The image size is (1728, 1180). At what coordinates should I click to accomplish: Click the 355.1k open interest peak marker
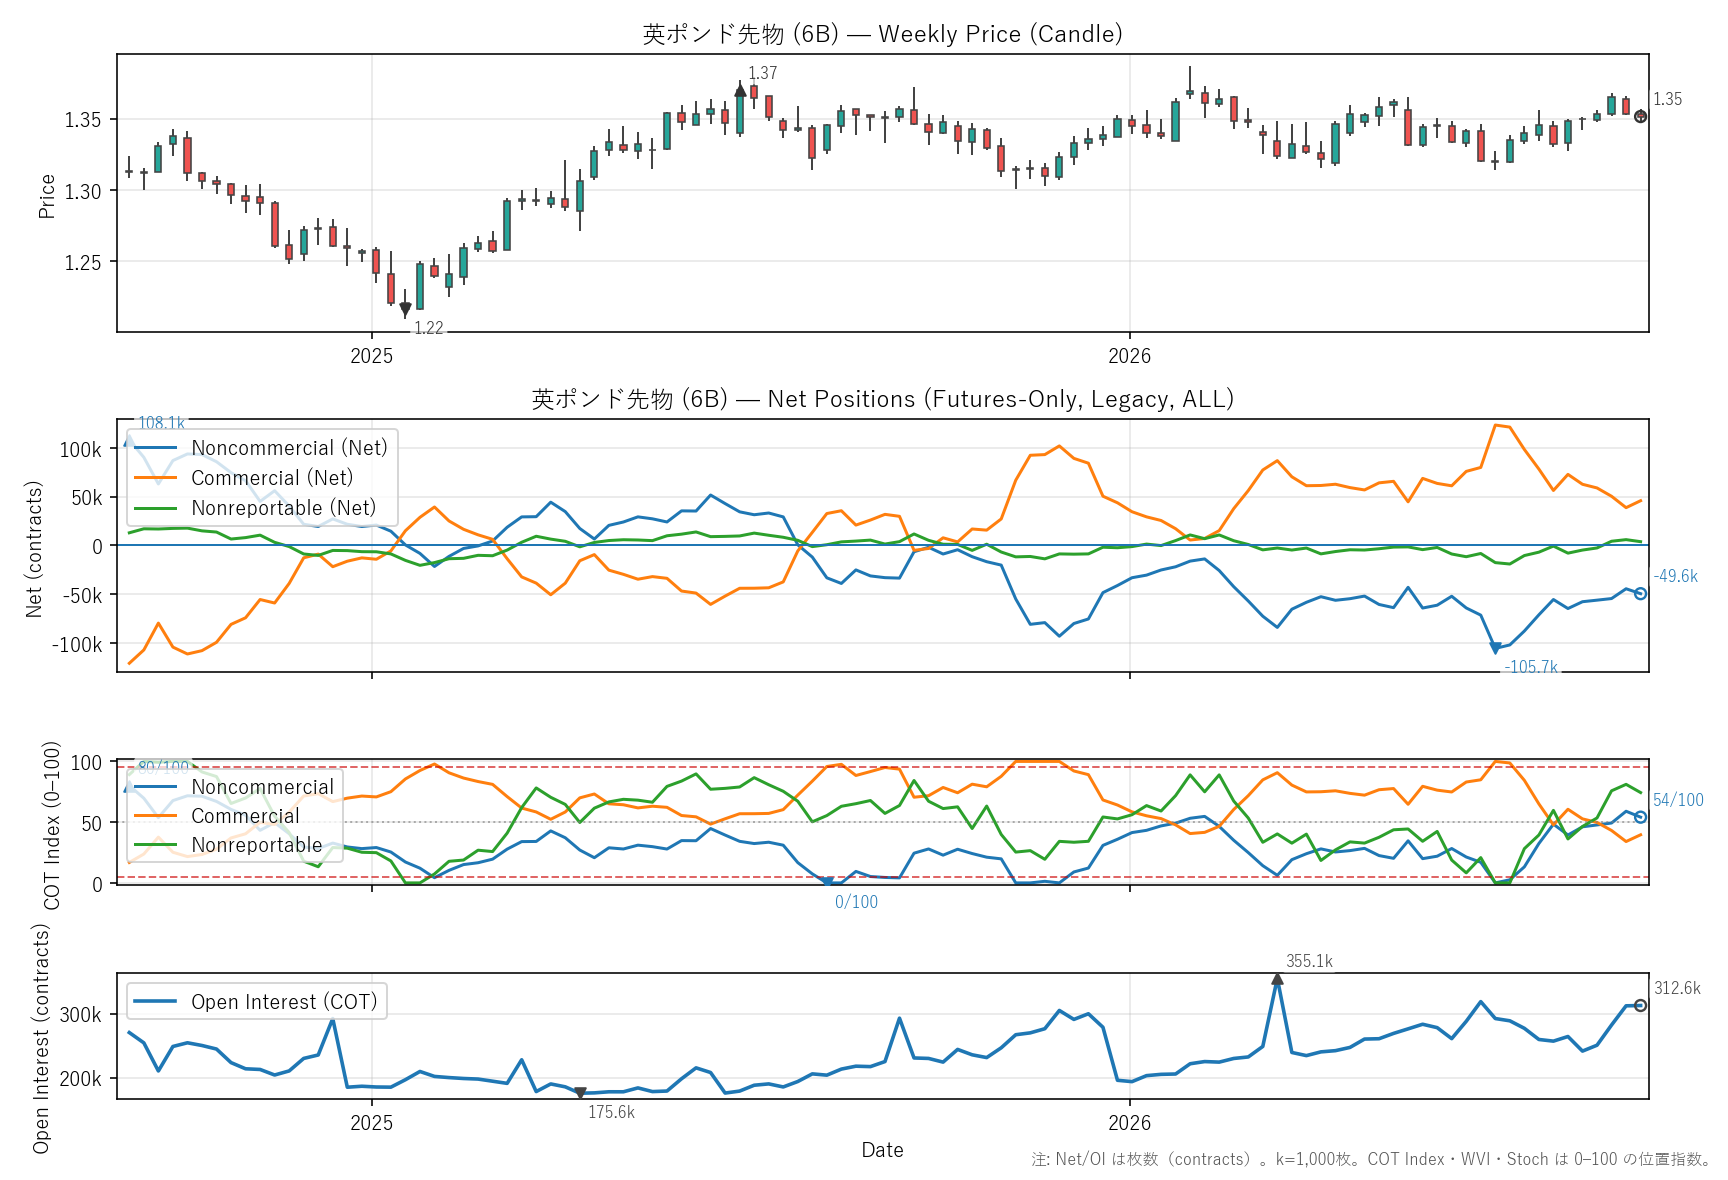coord(1277,979)
